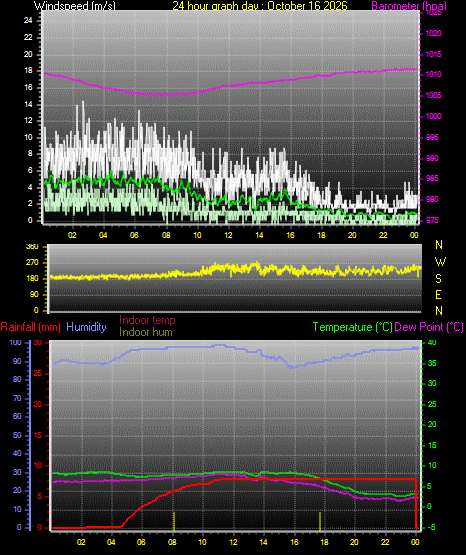Viewport: 466px width, 555px height.
Task: Click the red '15' rainfall axis value
Action: (x=38, y=435)
